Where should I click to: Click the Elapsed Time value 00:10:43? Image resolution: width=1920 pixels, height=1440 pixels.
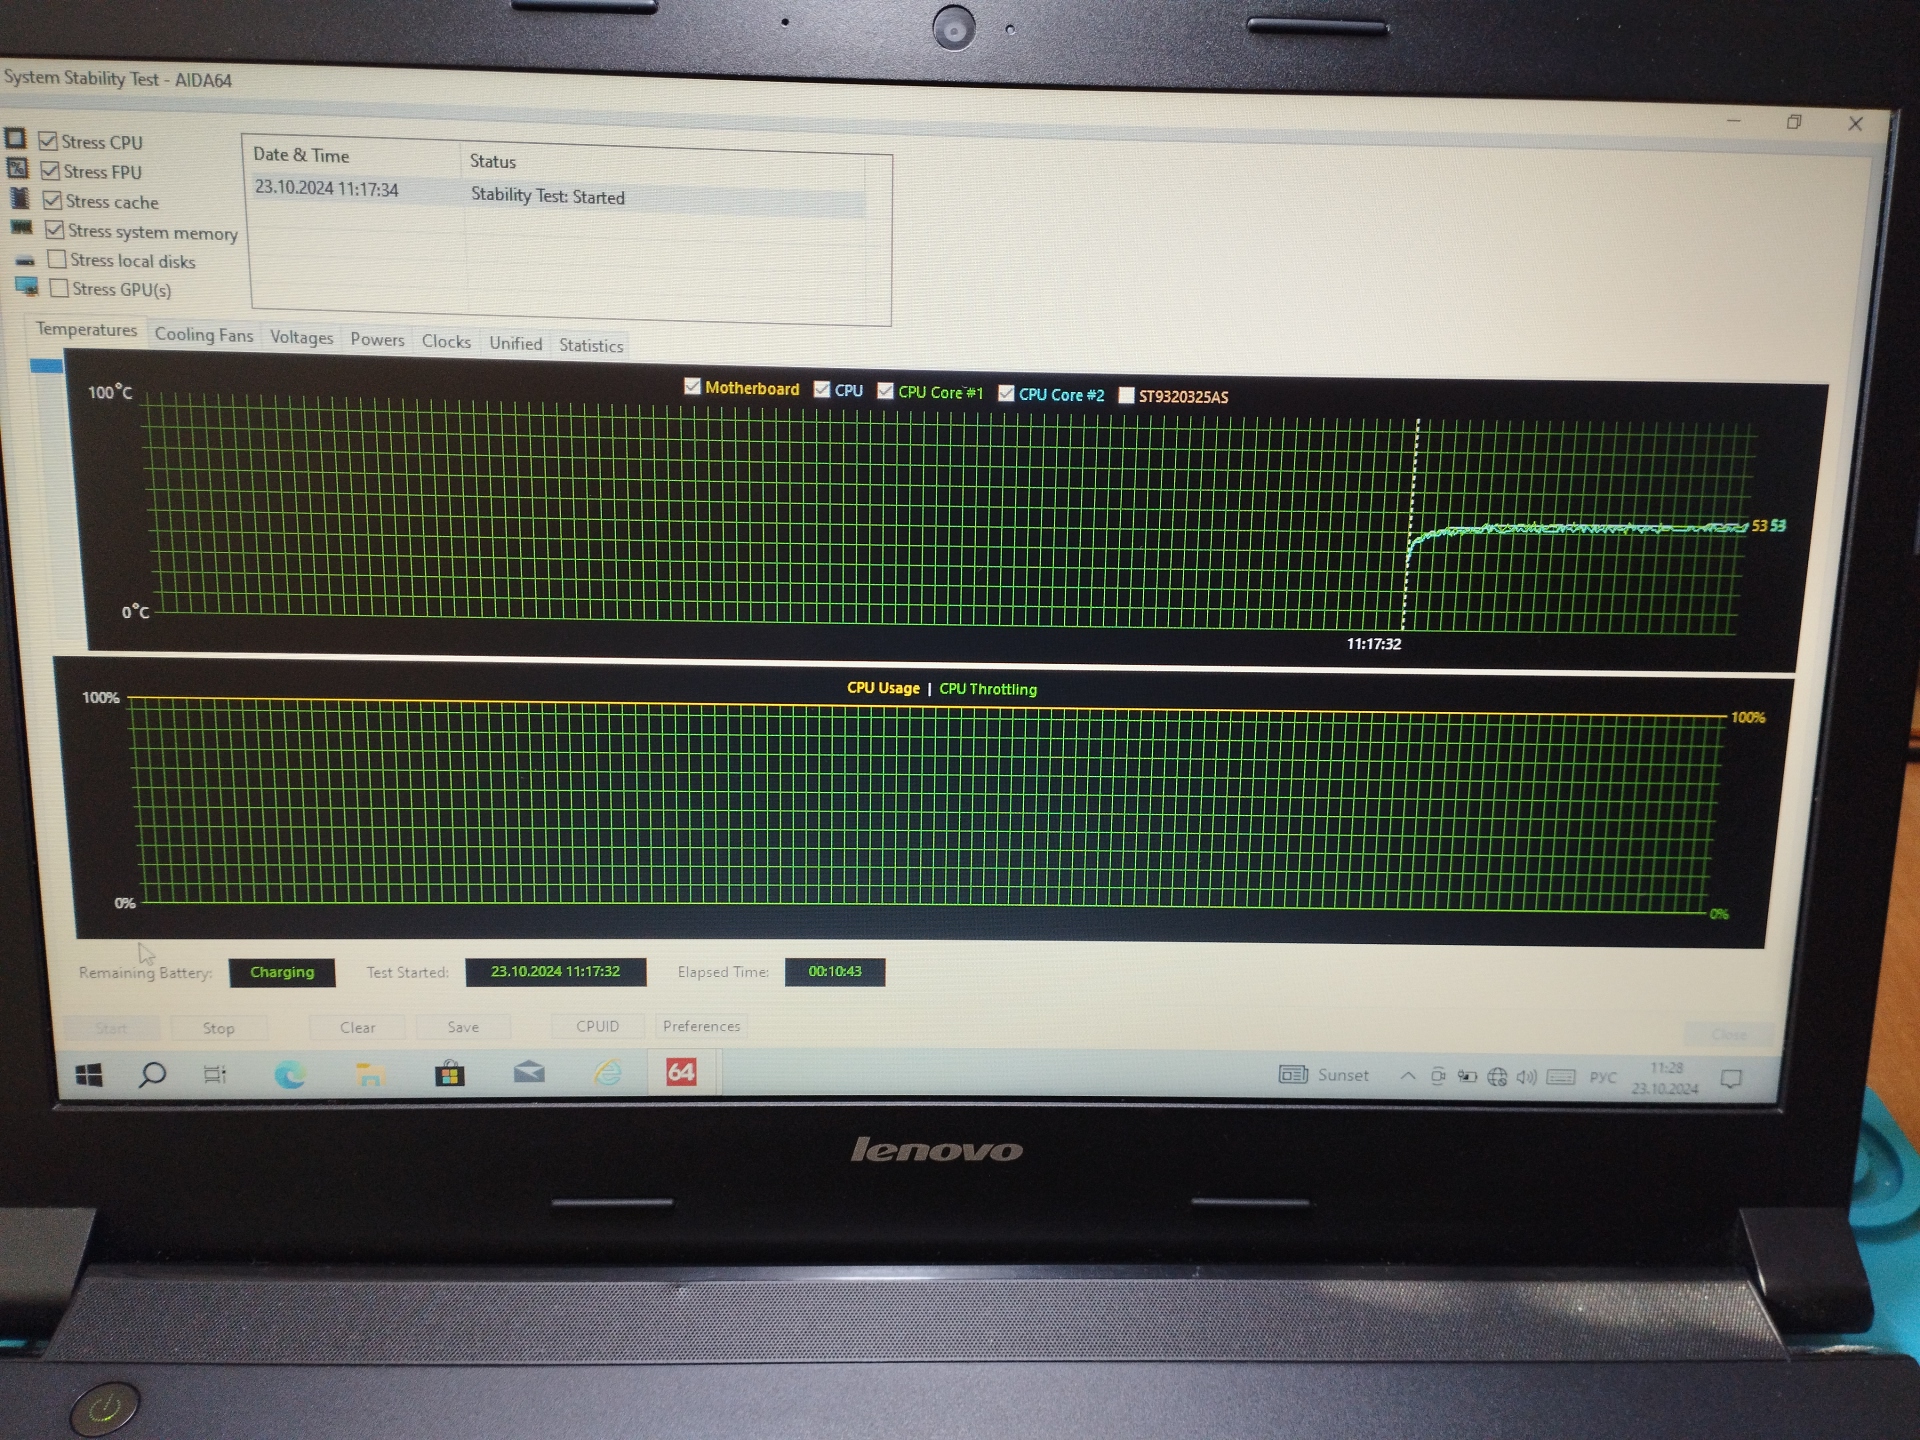pyautogui.click(x=835, y=971)
